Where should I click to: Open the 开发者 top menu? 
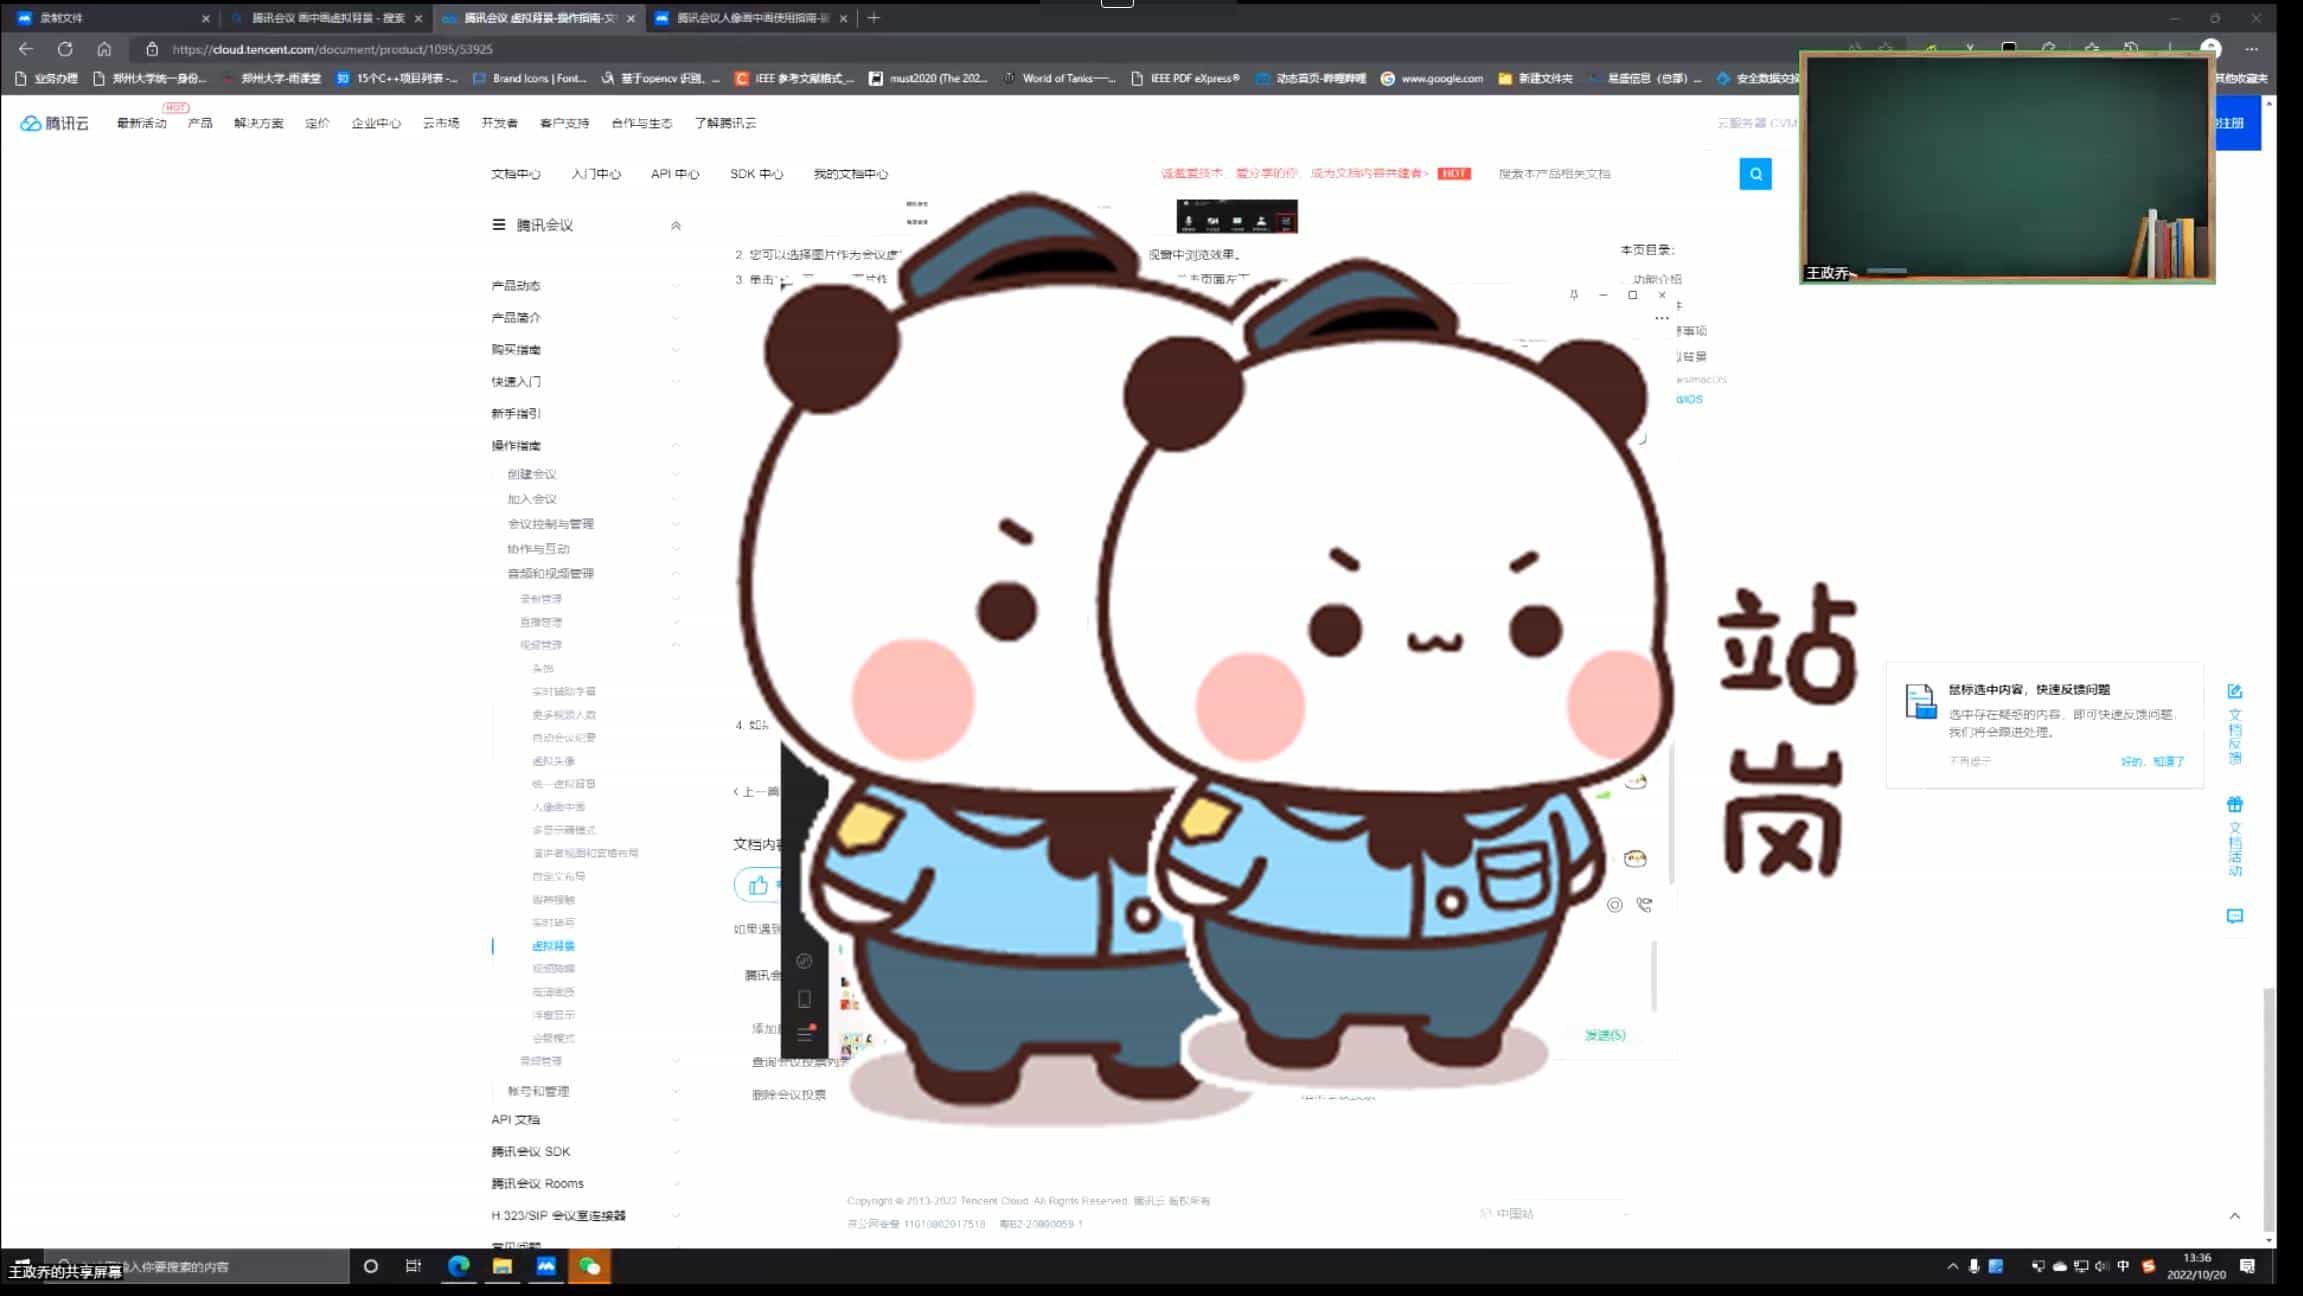[x=499, y=123]
